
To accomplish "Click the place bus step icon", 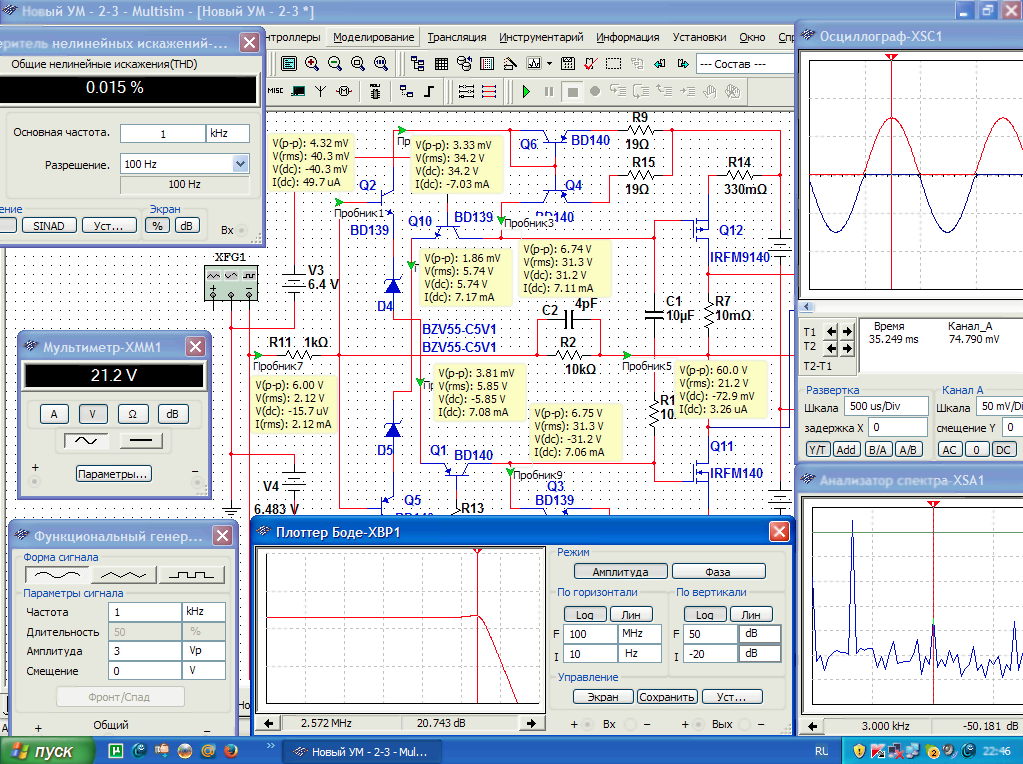I will pyautogui.click(x=429, y=91).
